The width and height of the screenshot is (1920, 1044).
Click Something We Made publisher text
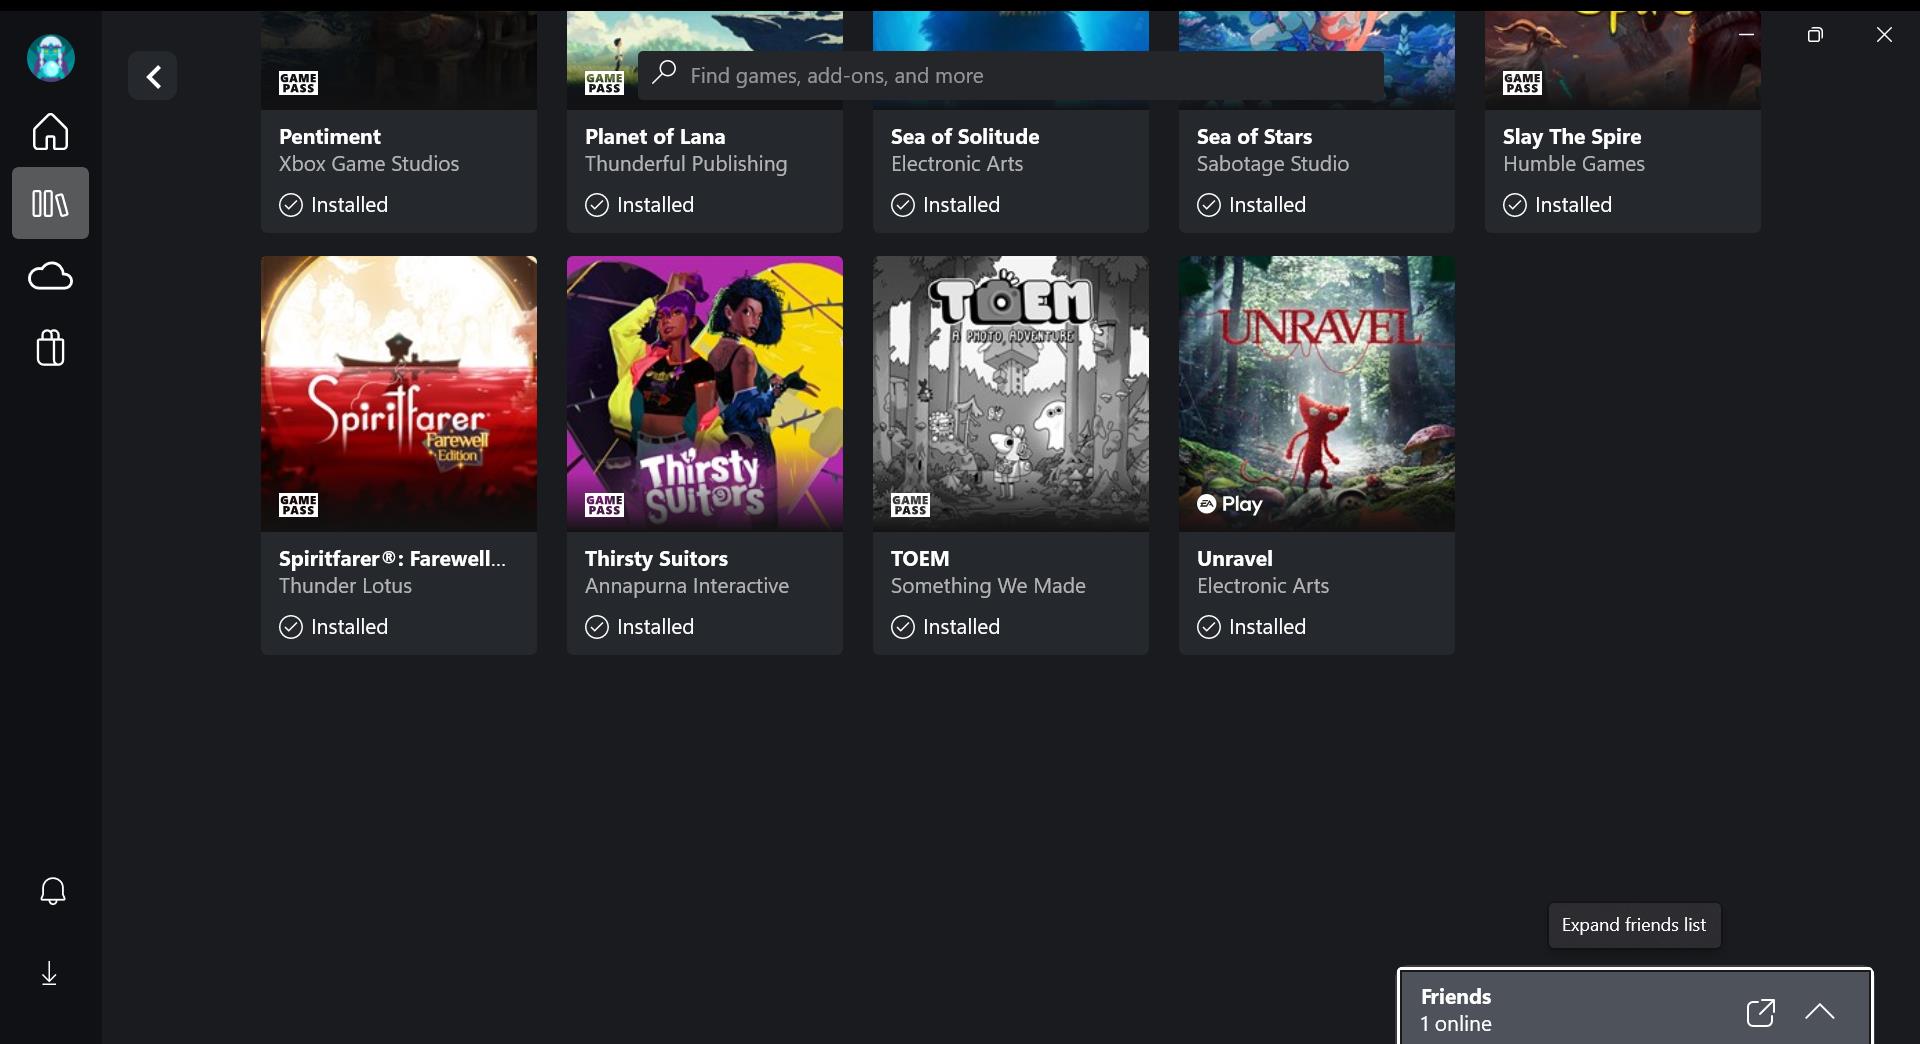[x=988, y=586]
